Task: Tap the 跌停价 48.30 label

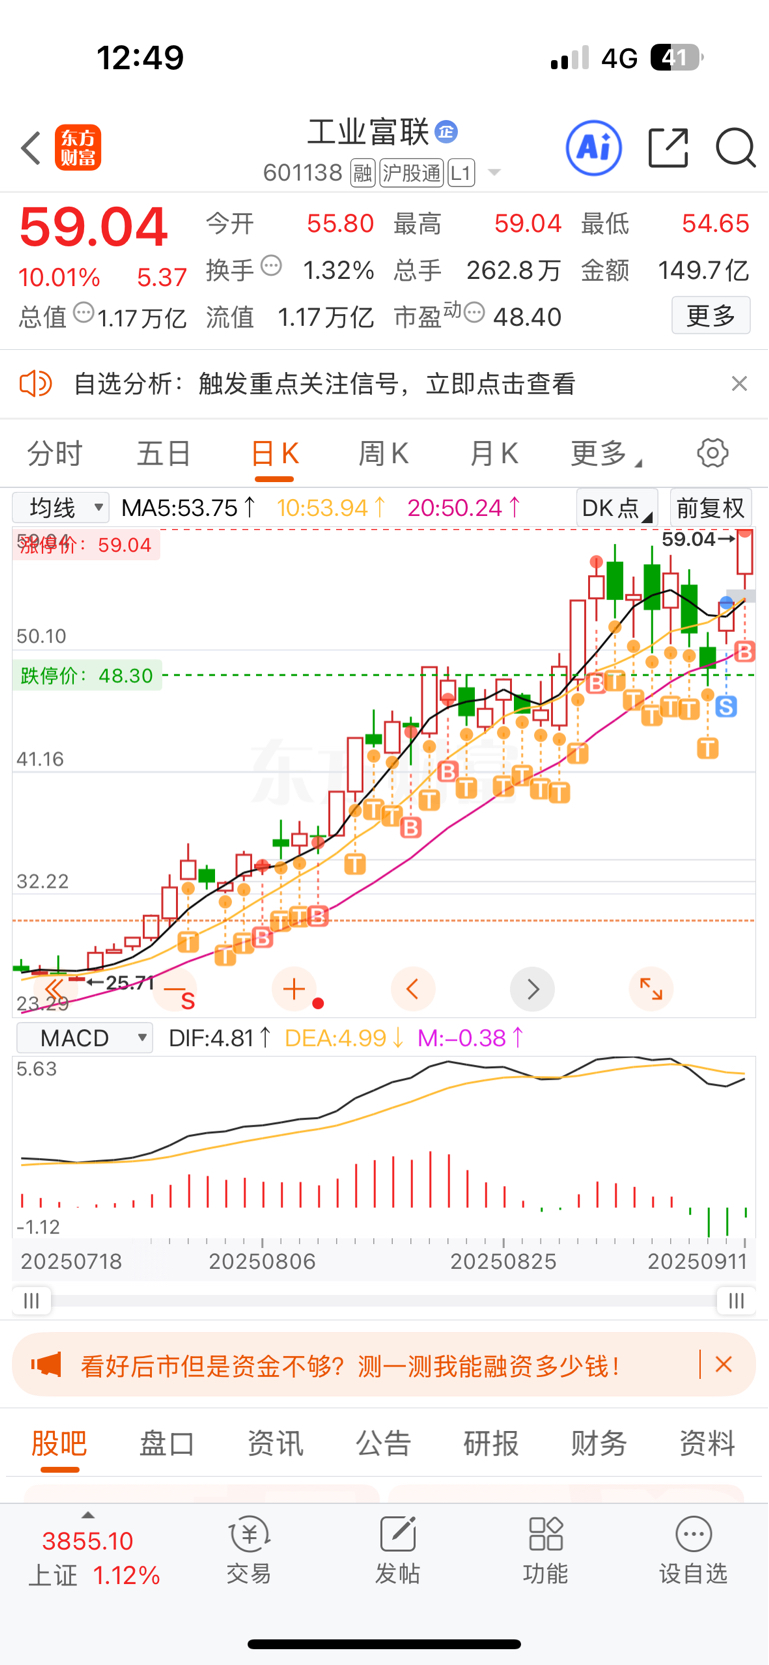Action: pyautogui.click(x=88, y=676)
